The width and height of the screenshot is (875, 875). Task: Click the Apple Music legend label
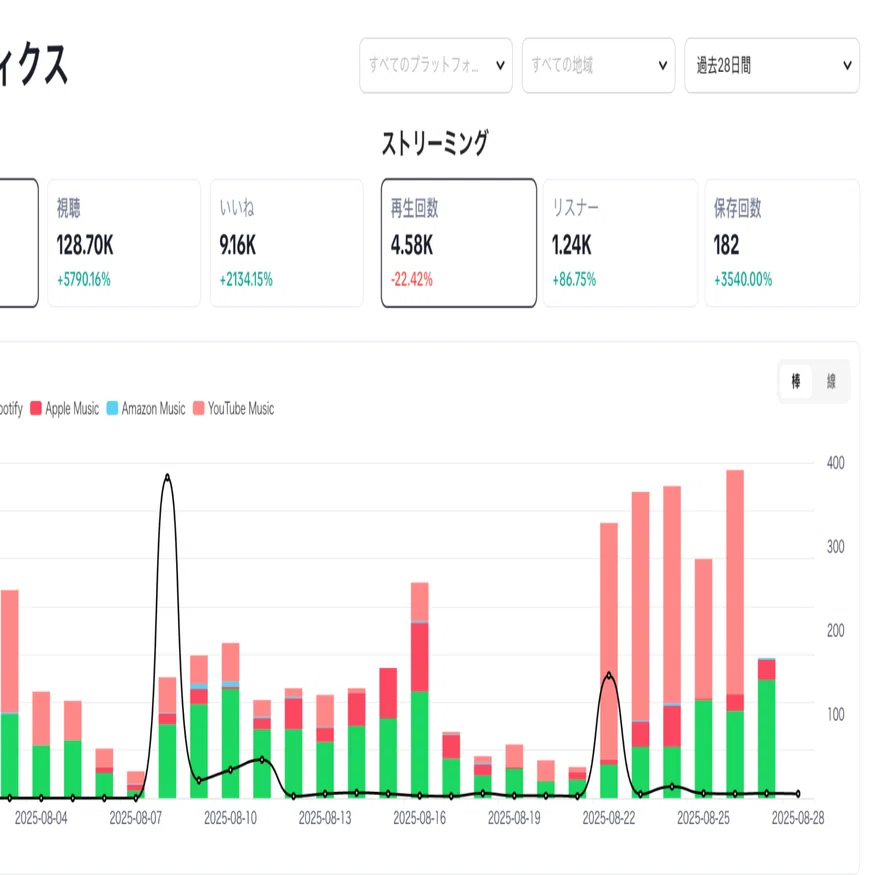72,408
